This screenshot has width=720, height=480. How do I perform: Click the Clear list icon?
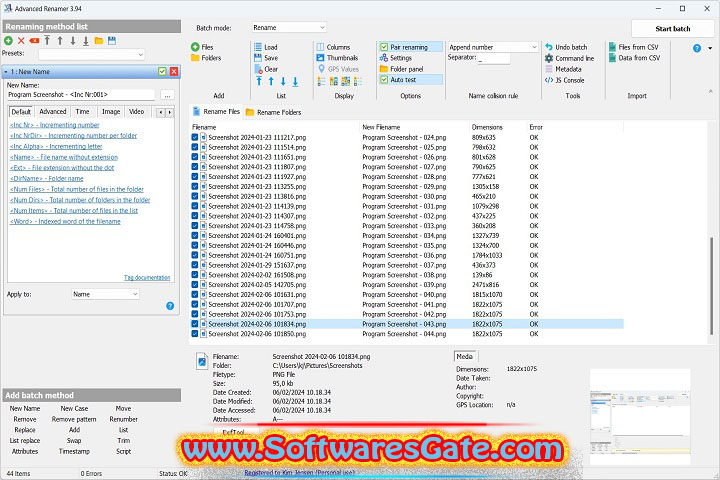pyautogui.click(x=259, y=69)
